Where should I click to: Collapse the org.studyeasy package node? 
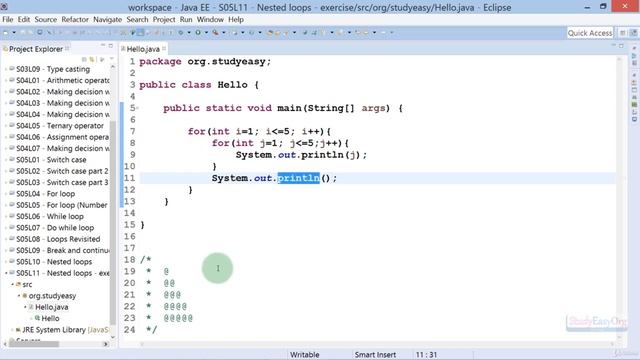coord(19,296)
